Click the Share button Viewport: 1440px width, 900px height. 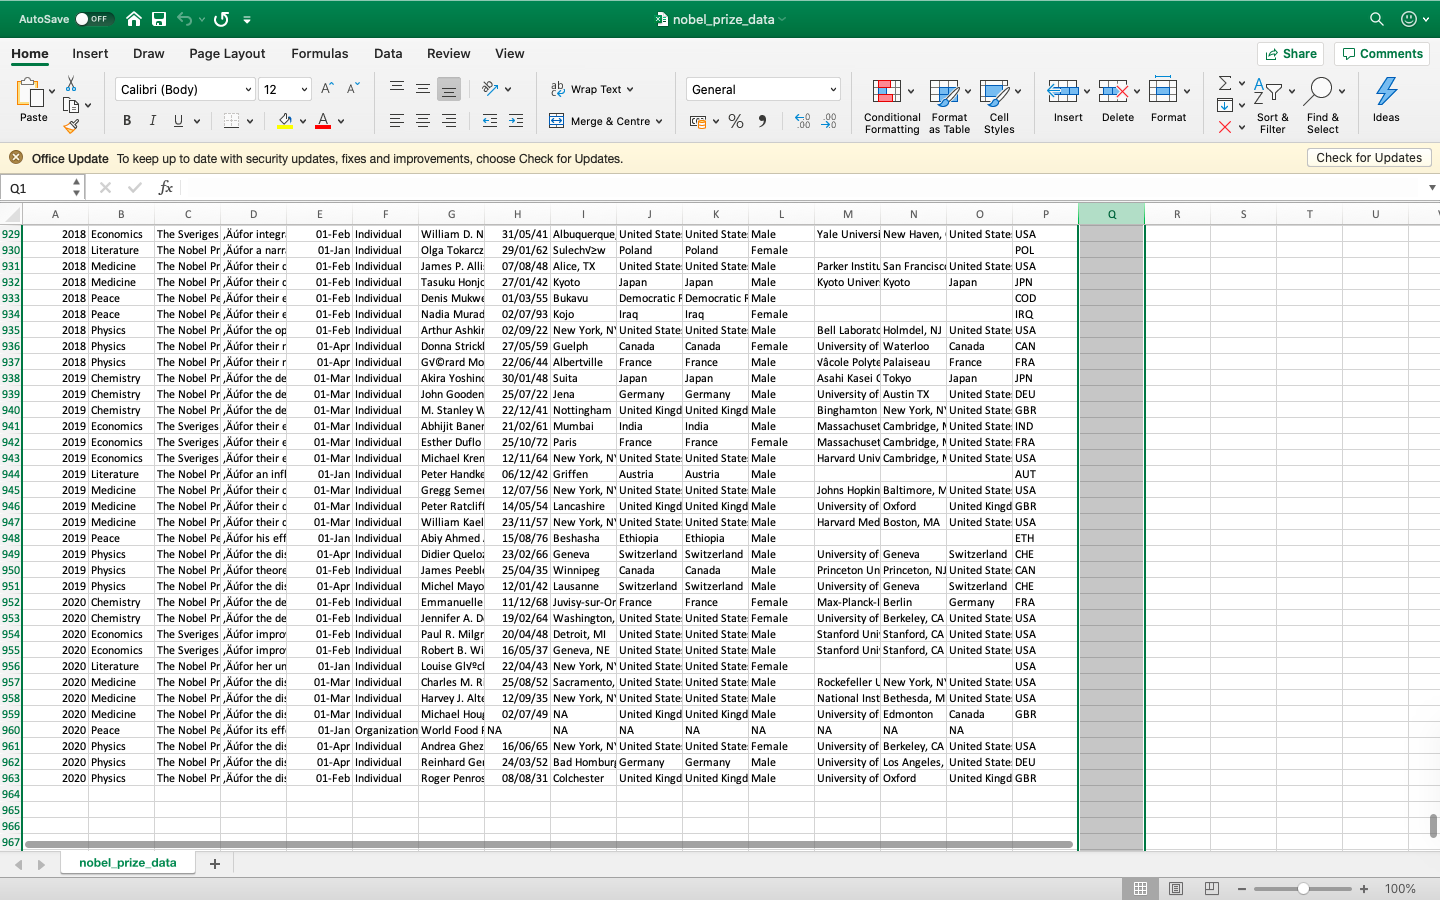pos(1290,53)
